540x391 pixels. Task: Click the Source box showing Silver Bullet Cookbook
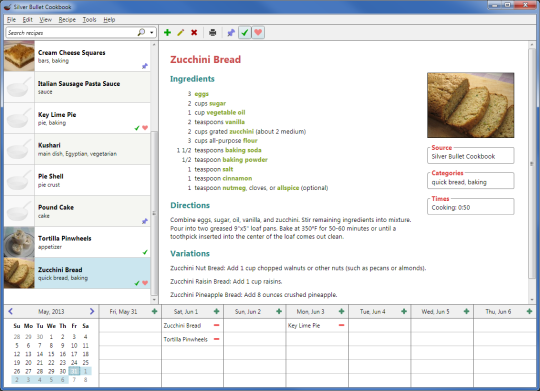click(x=470, y=156)
